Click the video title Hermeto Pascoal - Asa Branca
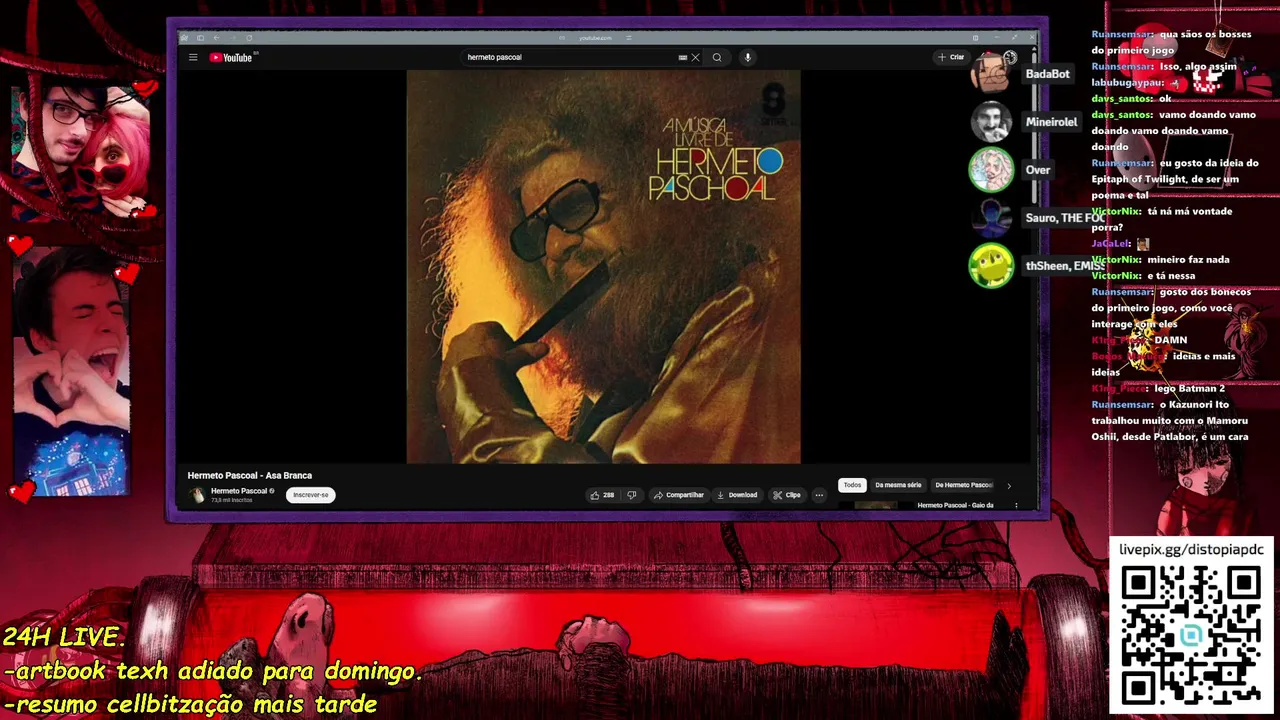This screenshot has height=720, width=1280. pos(250,476)
